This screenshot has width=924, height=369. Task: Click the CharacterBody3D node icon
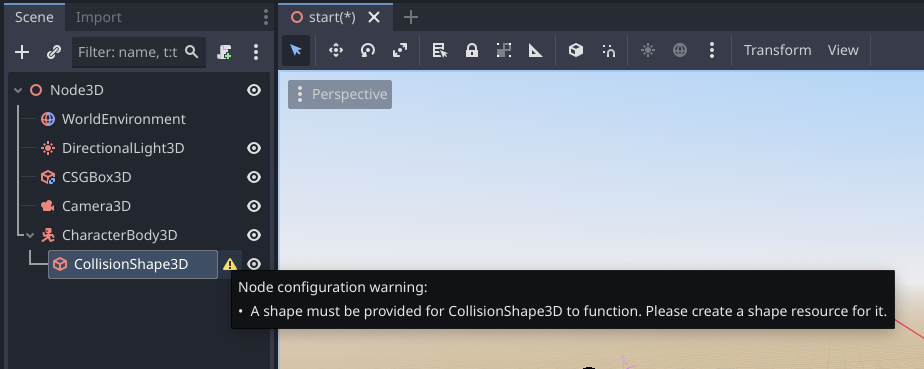point(48,235)
